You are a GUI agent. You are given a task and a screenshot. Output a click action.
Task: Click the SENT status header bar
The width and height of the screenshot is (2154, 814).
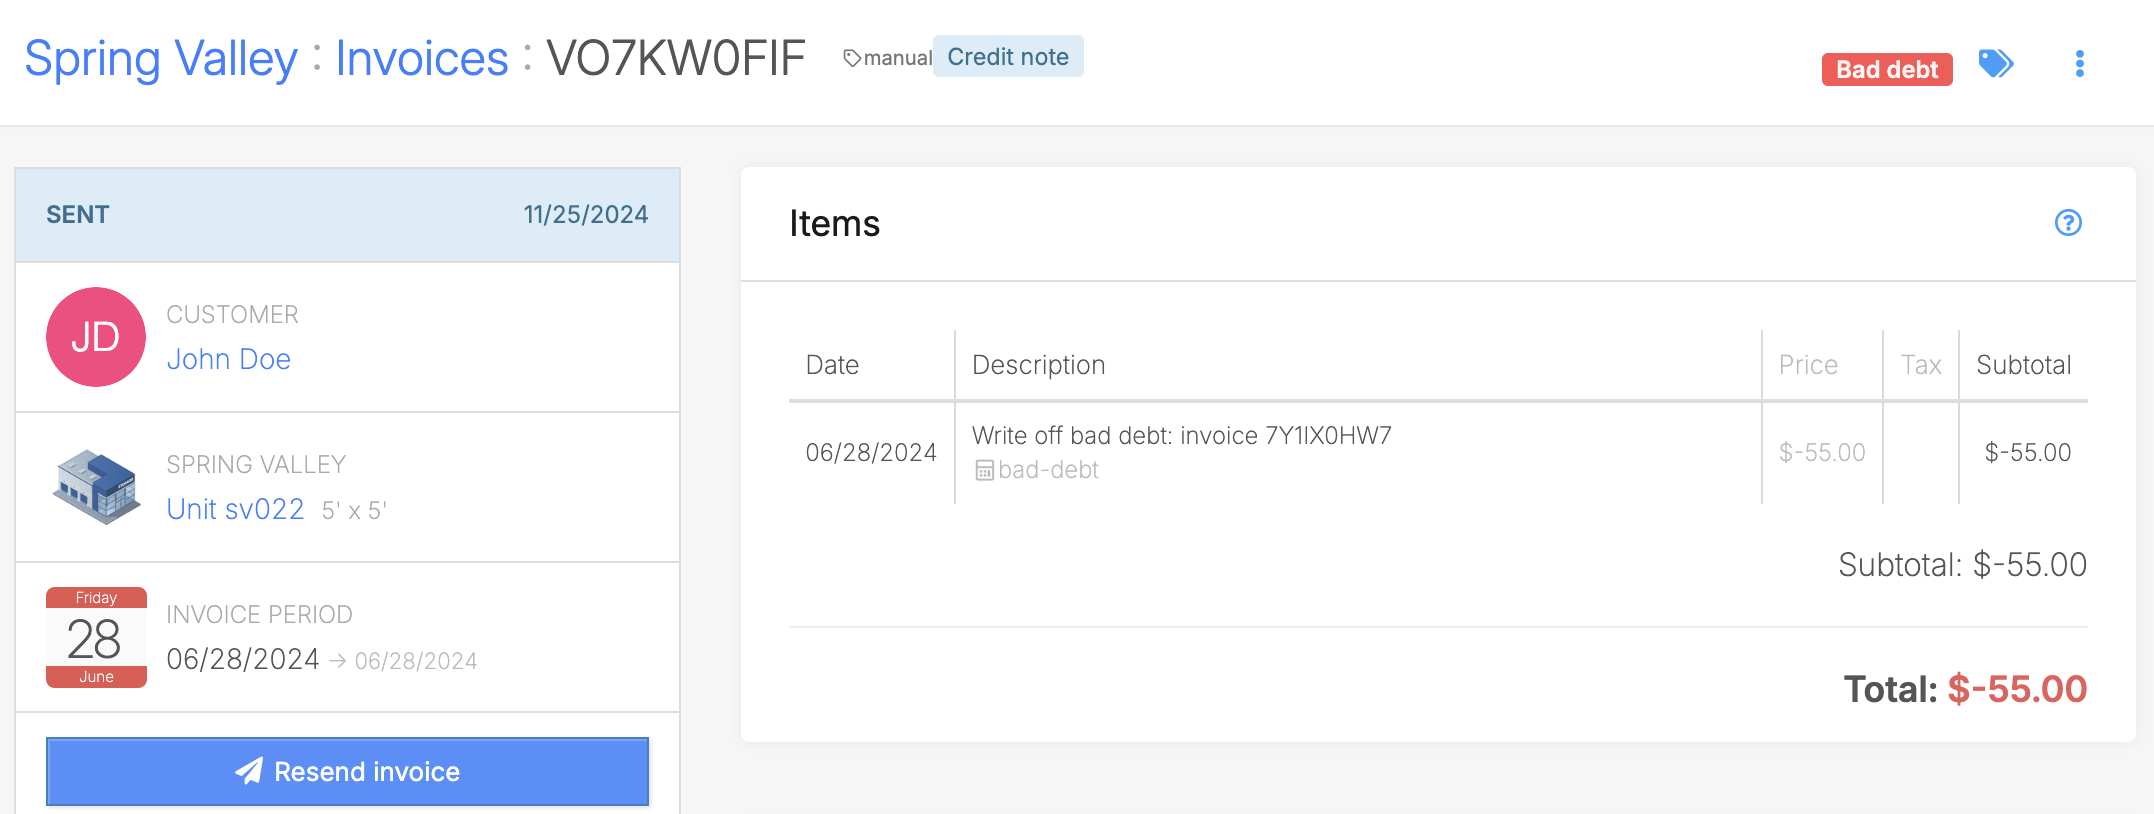(347, 215)
